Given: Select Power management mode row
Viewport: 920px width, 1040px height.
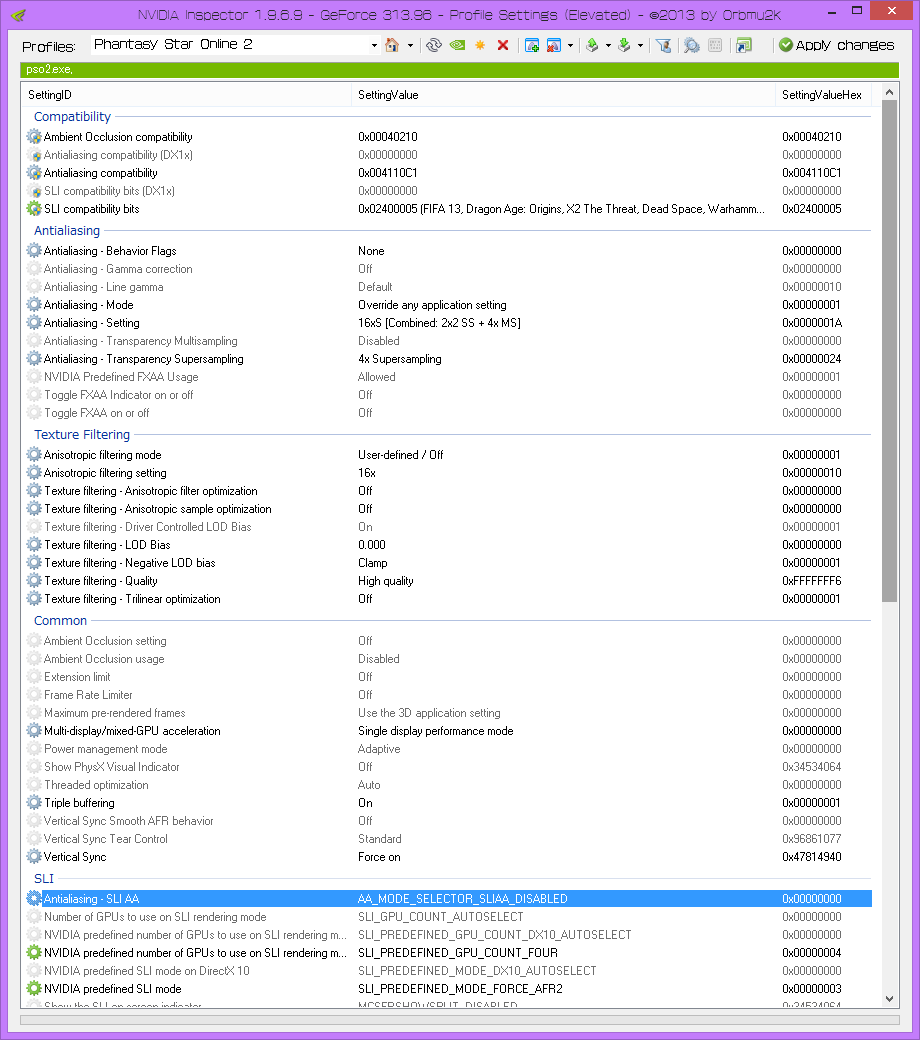Looking at the screenshot, I should pyautogui.click(x=448, y=749).
